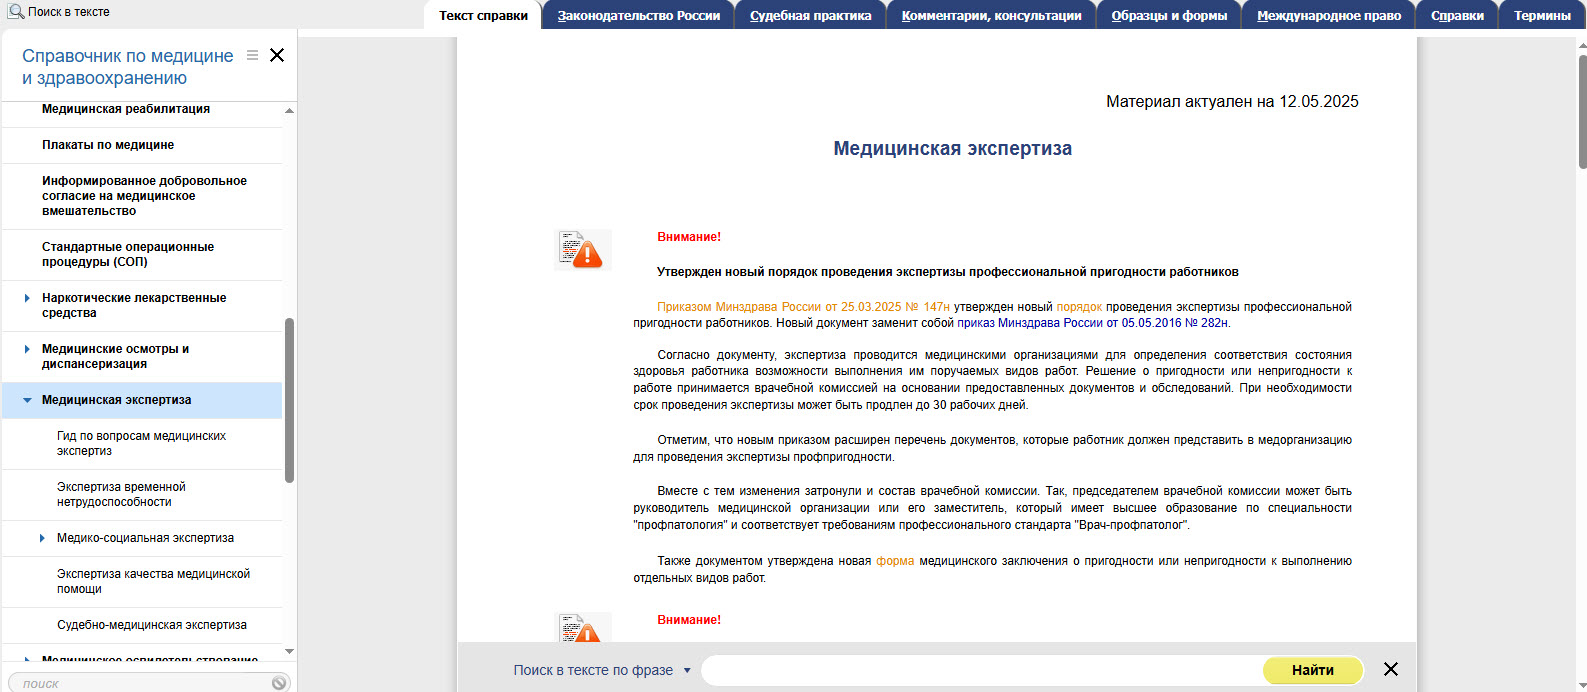Select the Международное право tab
The width and height of the screenshot is (1587, 692).
click(x=1329, y=15)
